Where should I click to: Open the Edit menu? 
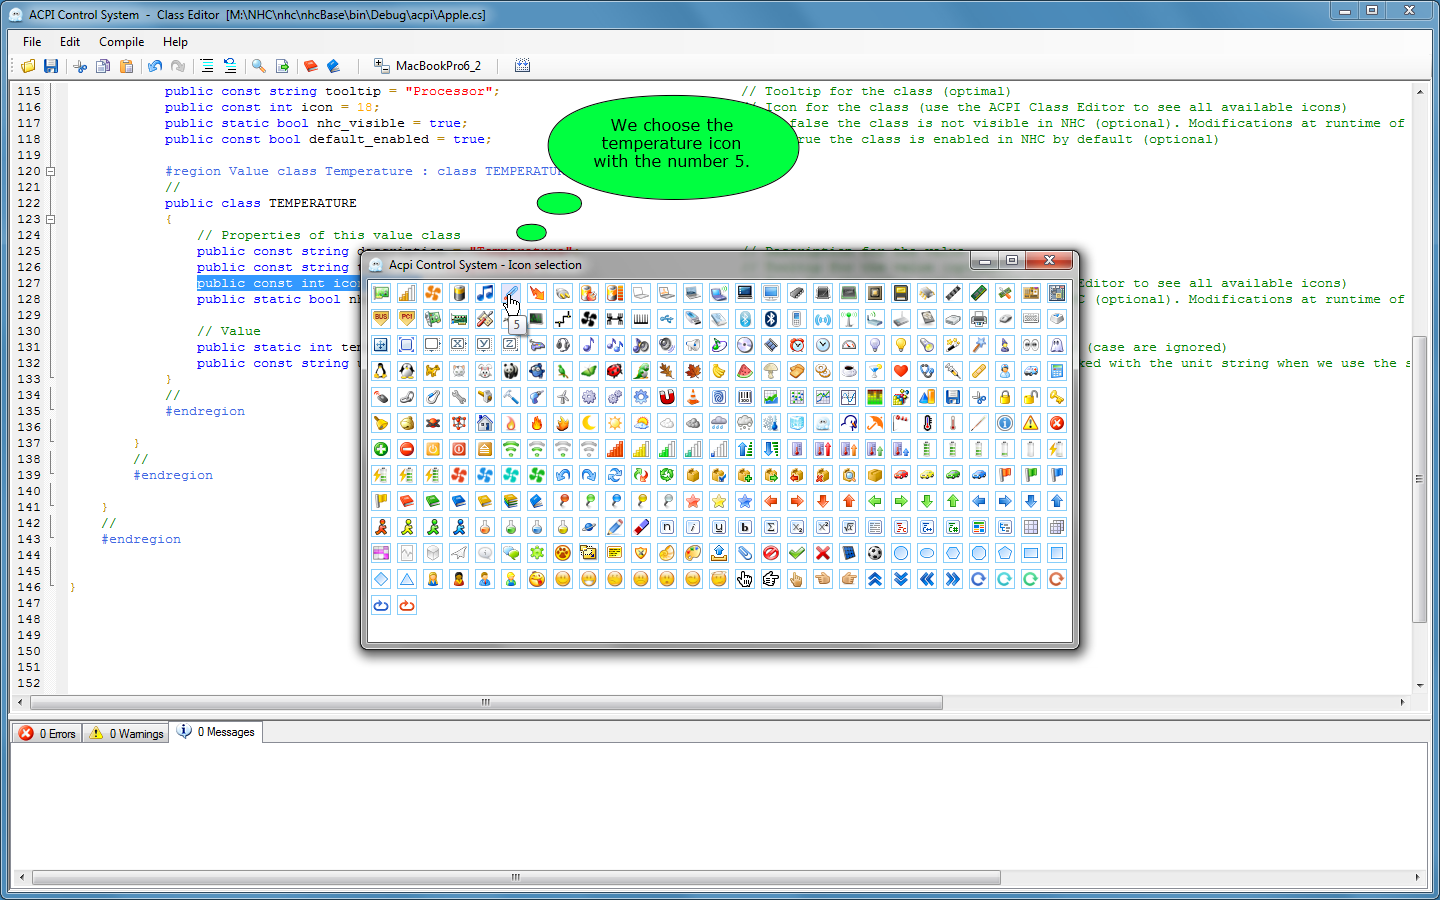pos(70,42)
